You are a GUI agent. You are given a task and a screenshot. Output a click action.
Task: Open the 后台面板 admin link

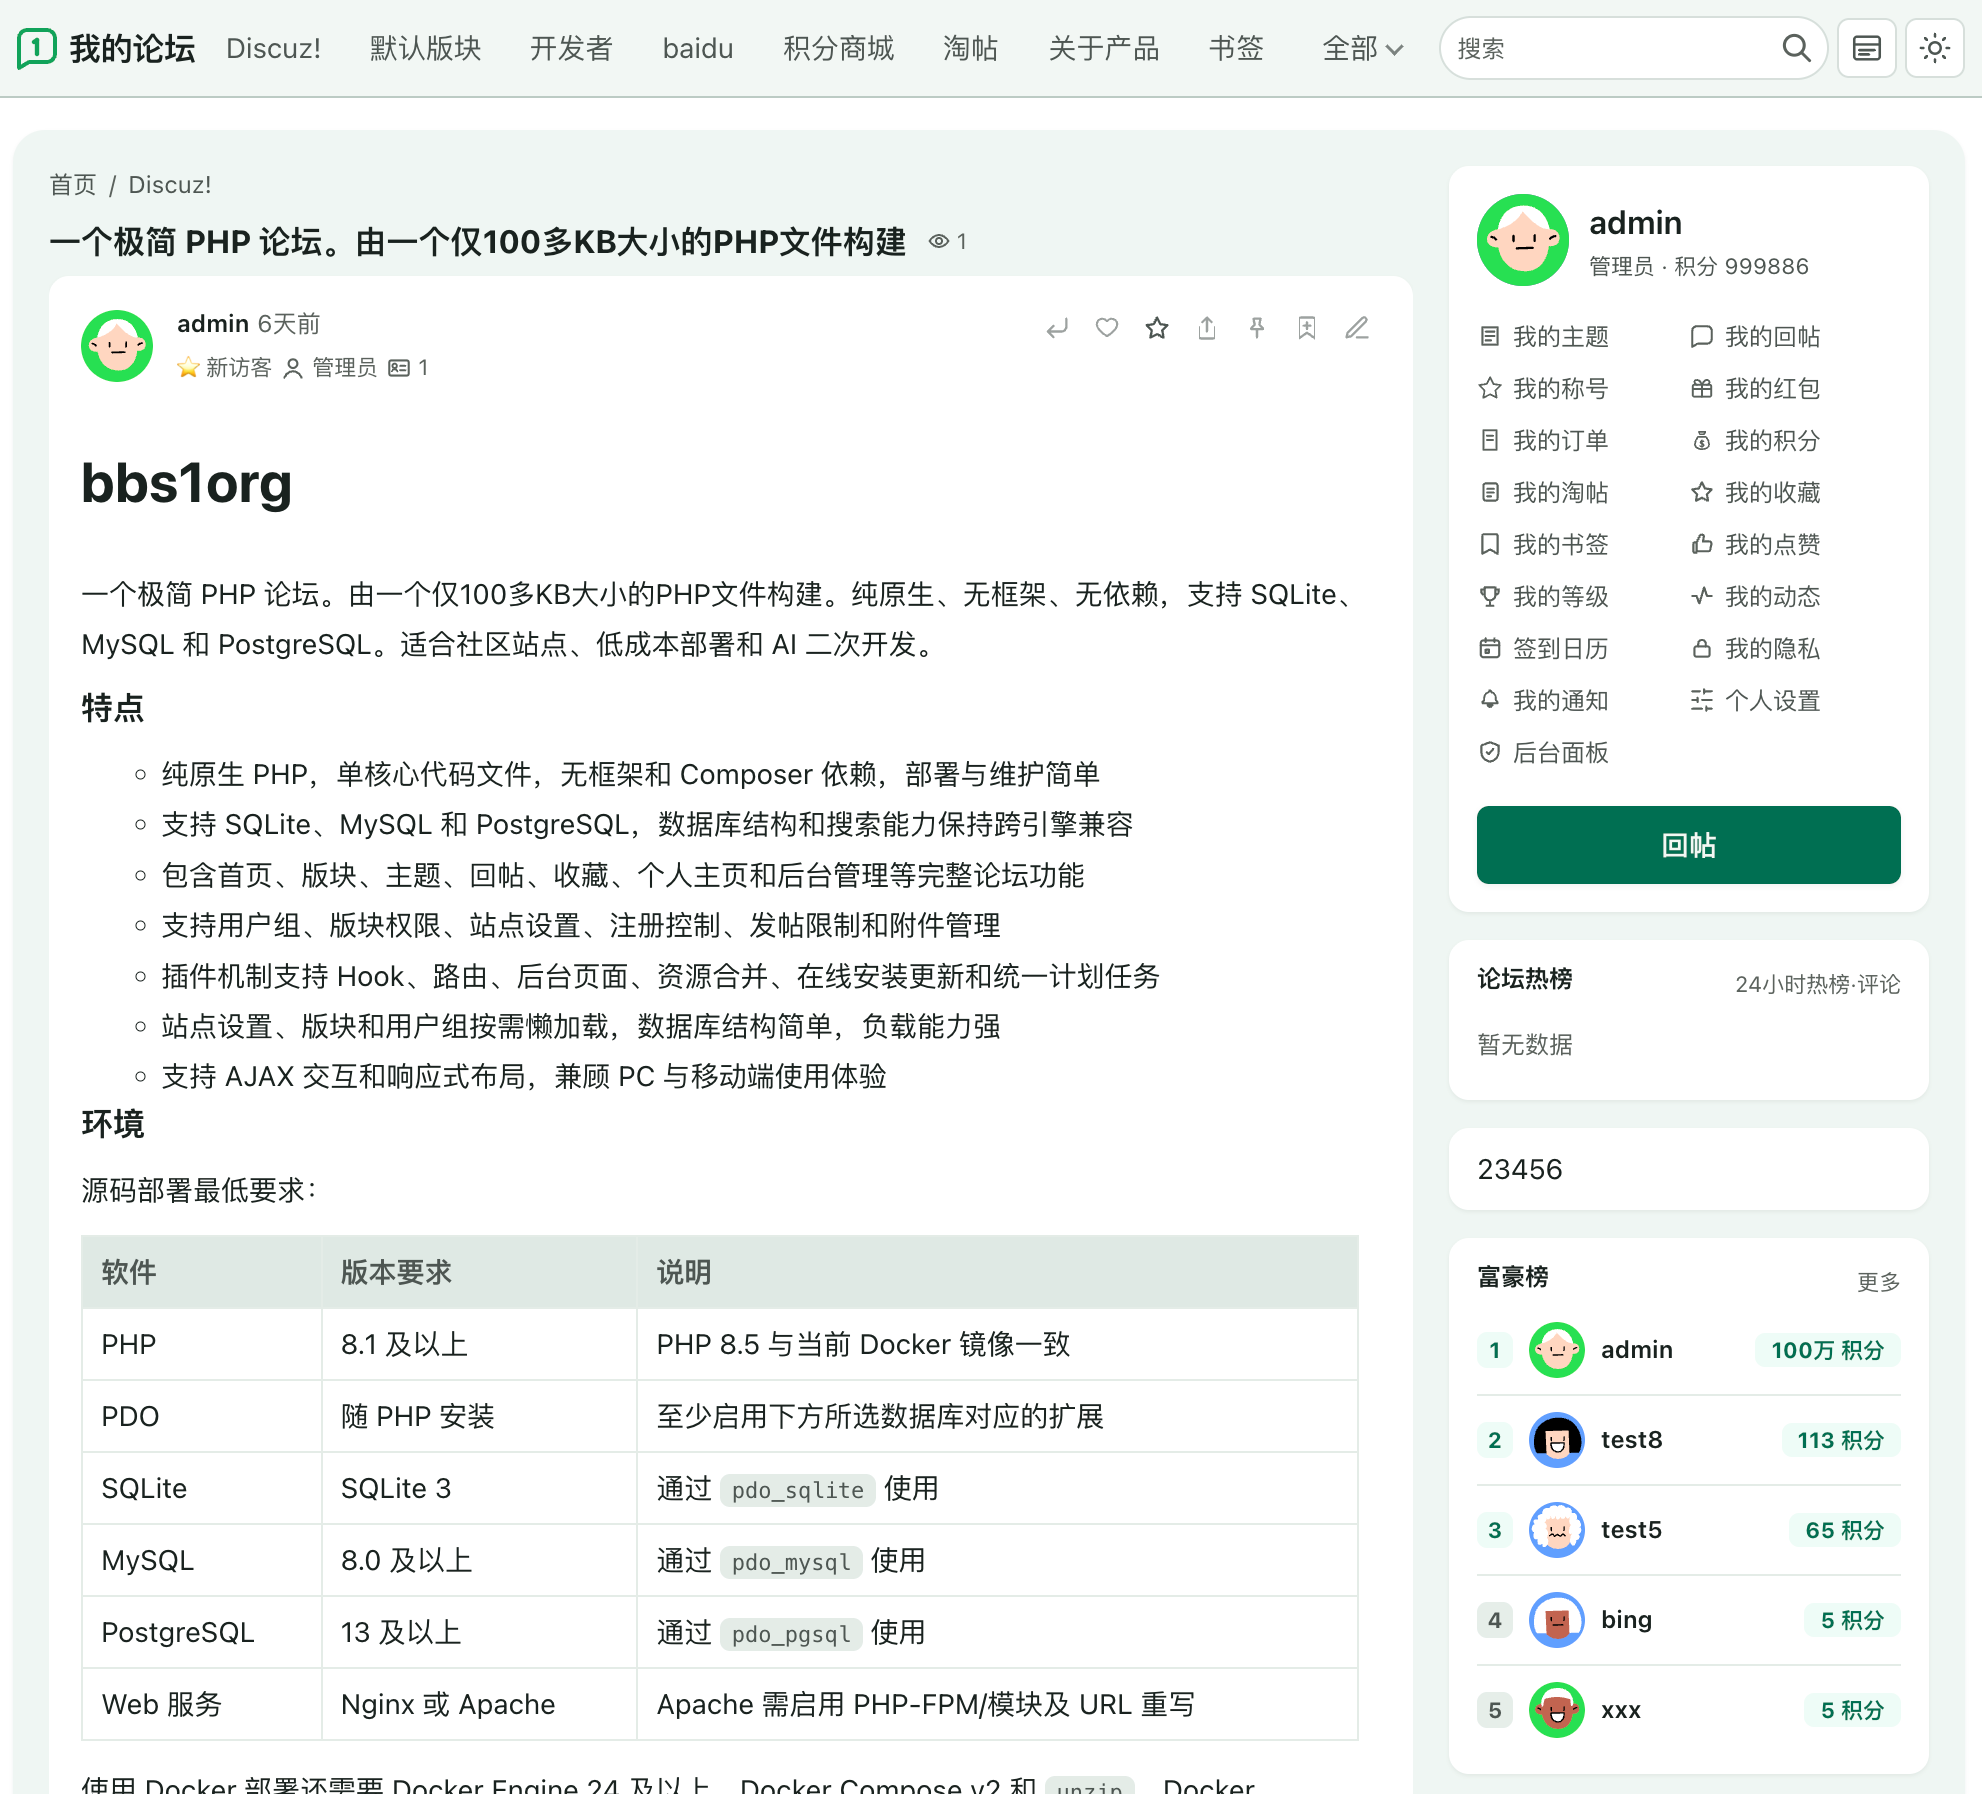[1544, 752]
